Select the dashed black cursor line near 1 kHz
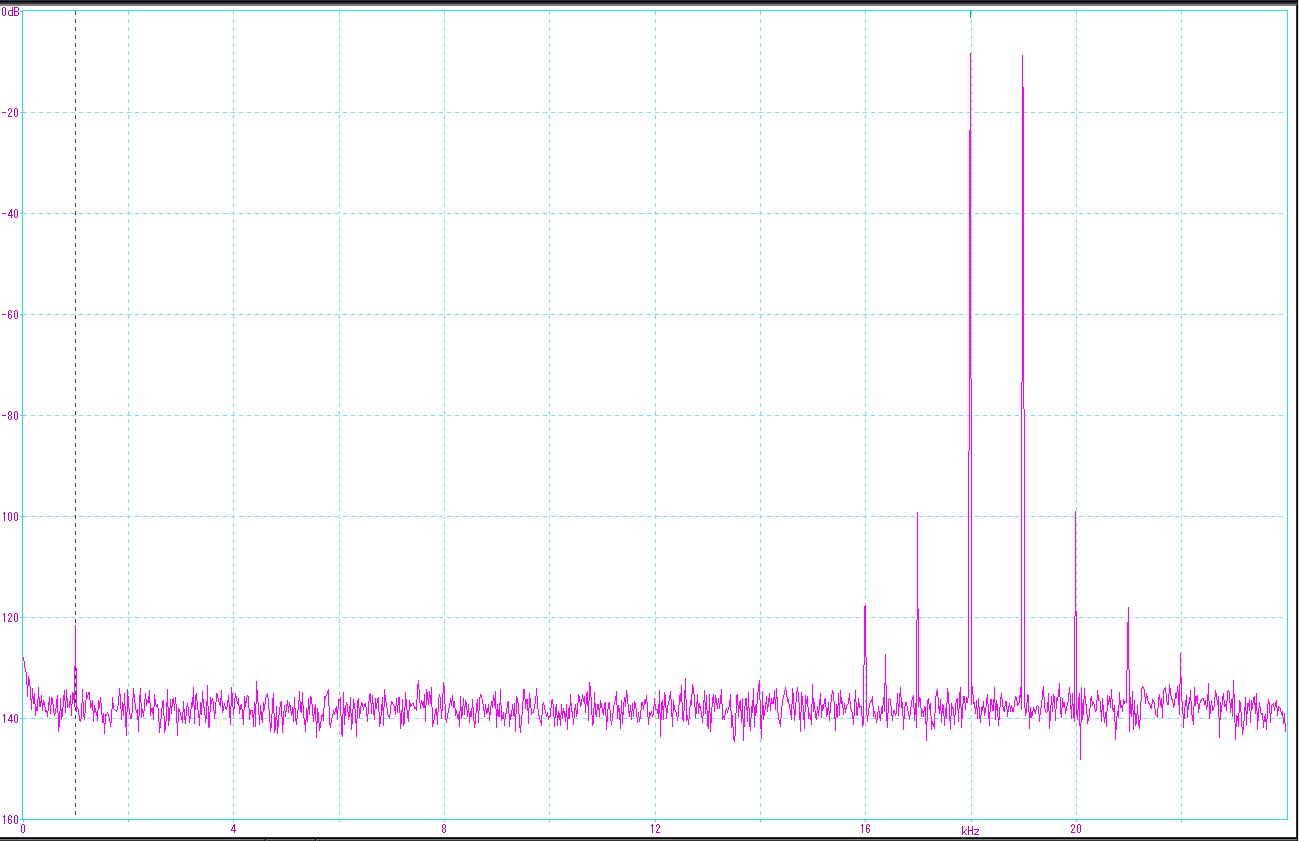This screenshot has width=1299, height=841. pyautogui.click(x=75, y=415)
